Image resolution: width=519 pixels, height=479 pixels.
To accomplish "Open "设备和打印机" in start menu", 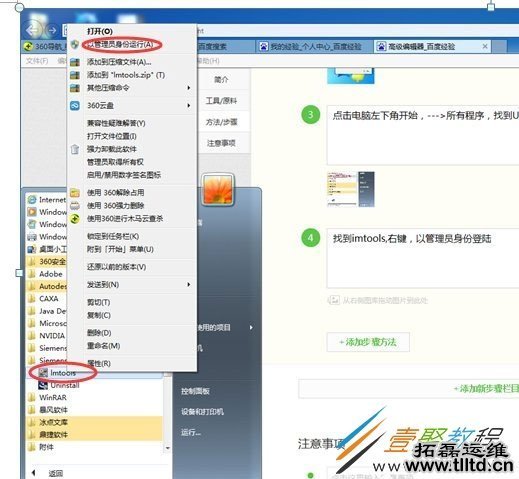I will [x=202, y=412].
